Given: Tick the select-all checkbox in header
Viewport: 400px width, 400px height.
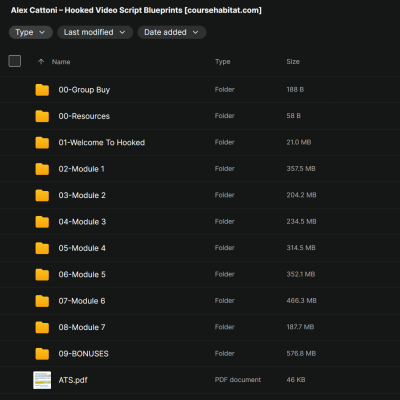Looking at the screenshot, I should (x=15, y=61).
